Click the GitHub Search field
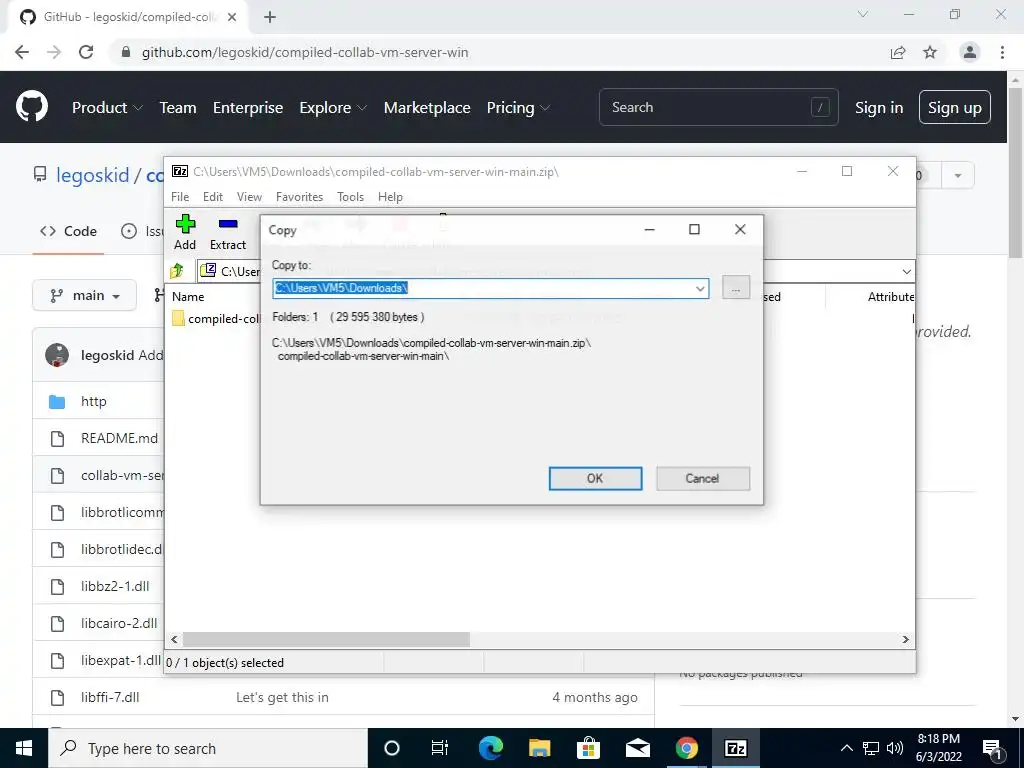Screen dimensions: 1024x768 click(718, 107)
